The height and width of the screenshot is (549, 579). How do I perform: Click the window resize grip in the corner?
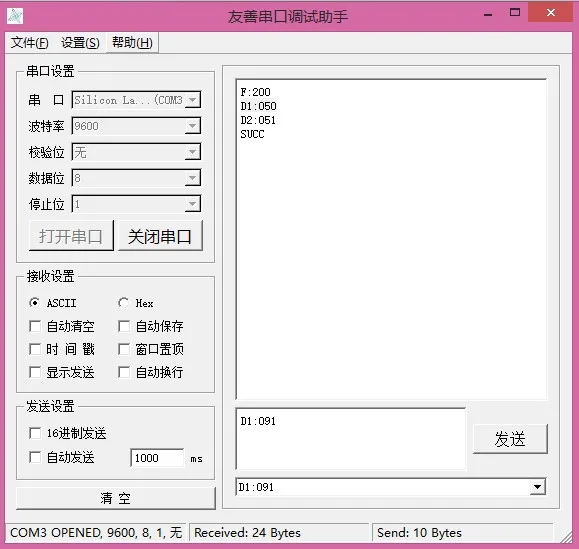tap(566, 538)
